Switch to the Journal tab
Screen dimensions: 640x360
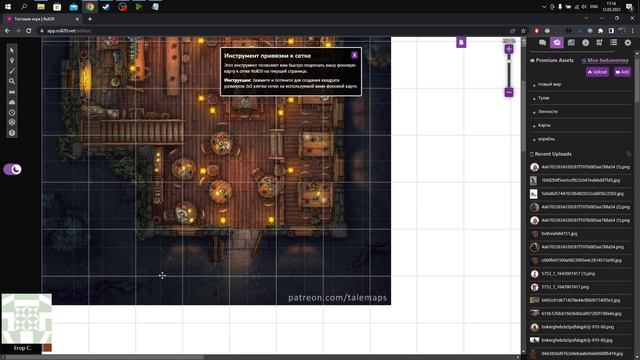[571, 42]
